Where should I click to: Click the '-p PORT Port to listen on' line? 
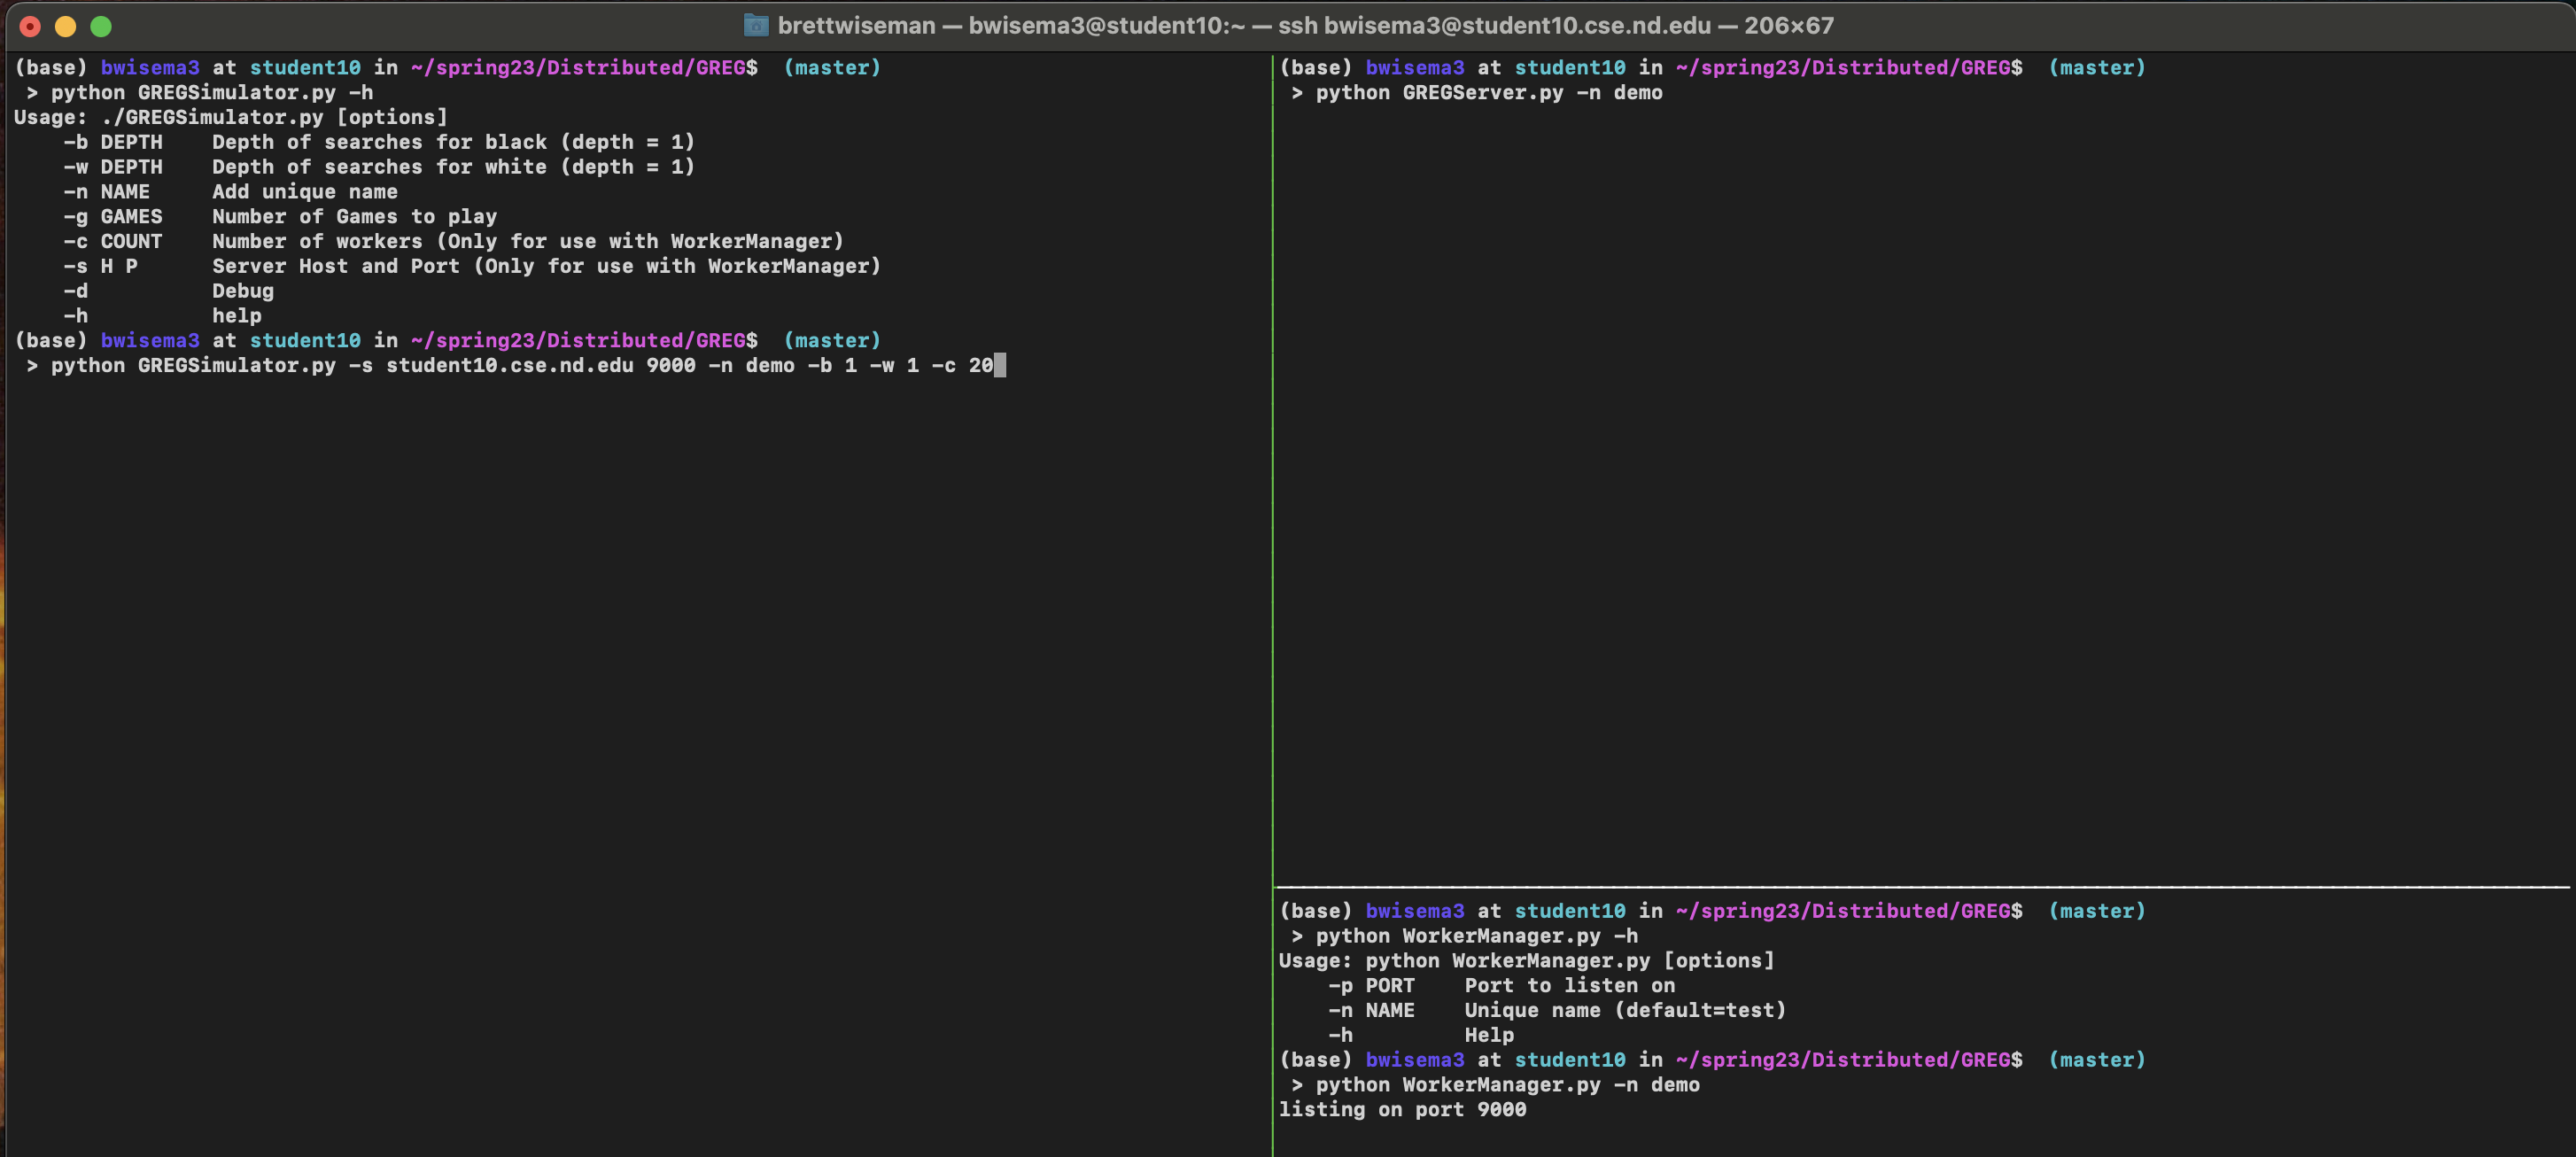click(x=1502, y=985)
